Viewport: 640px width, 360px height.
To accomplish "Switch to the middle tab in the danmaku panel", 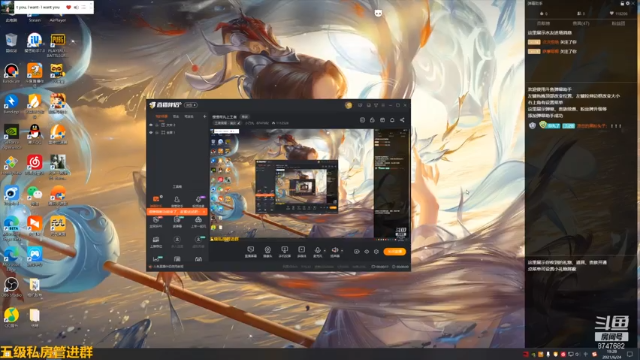I will coord(581,24).
